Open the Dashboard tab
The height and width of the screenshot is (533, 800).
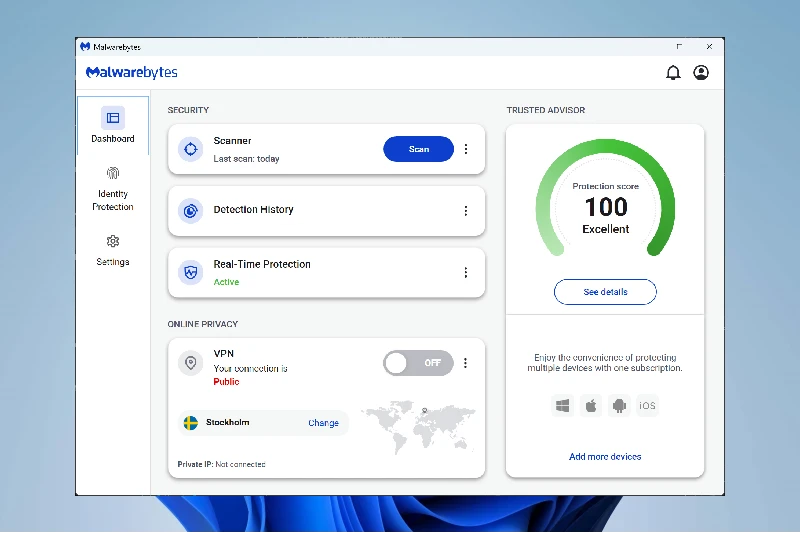(x=113, y=125)
